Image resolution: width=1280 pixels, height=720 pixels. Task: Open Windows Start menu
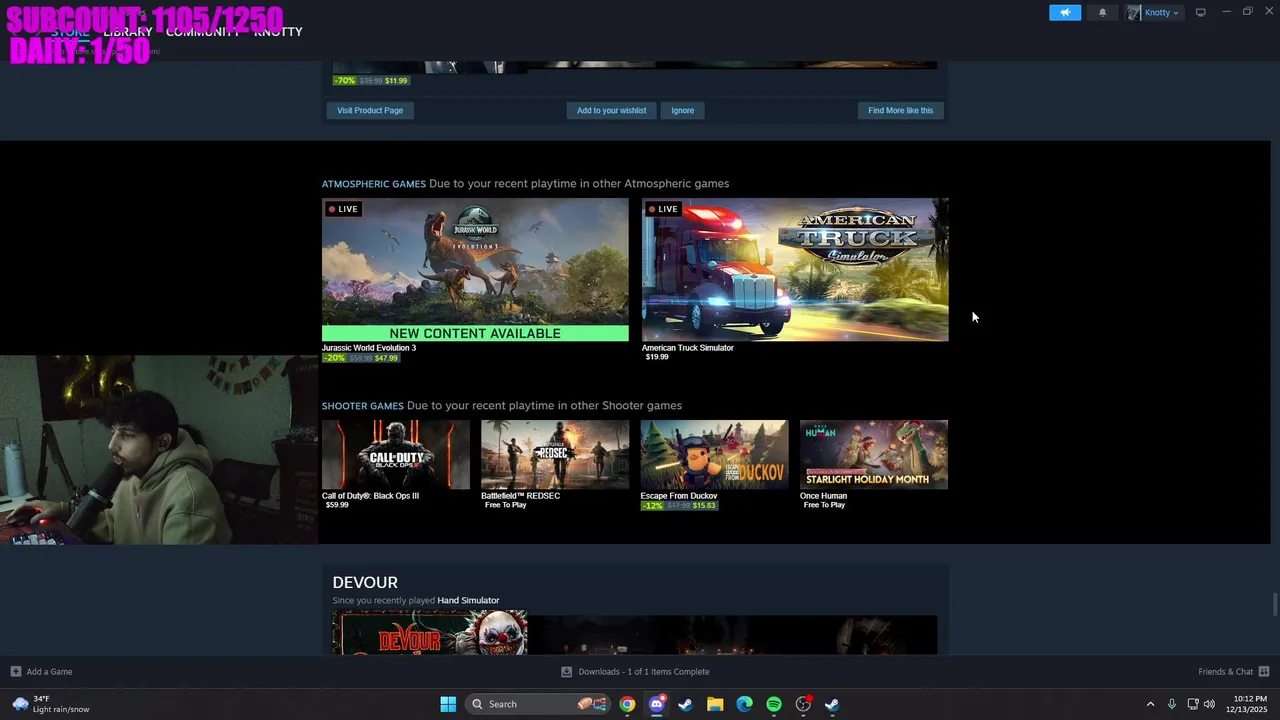(x=448, y=704)
